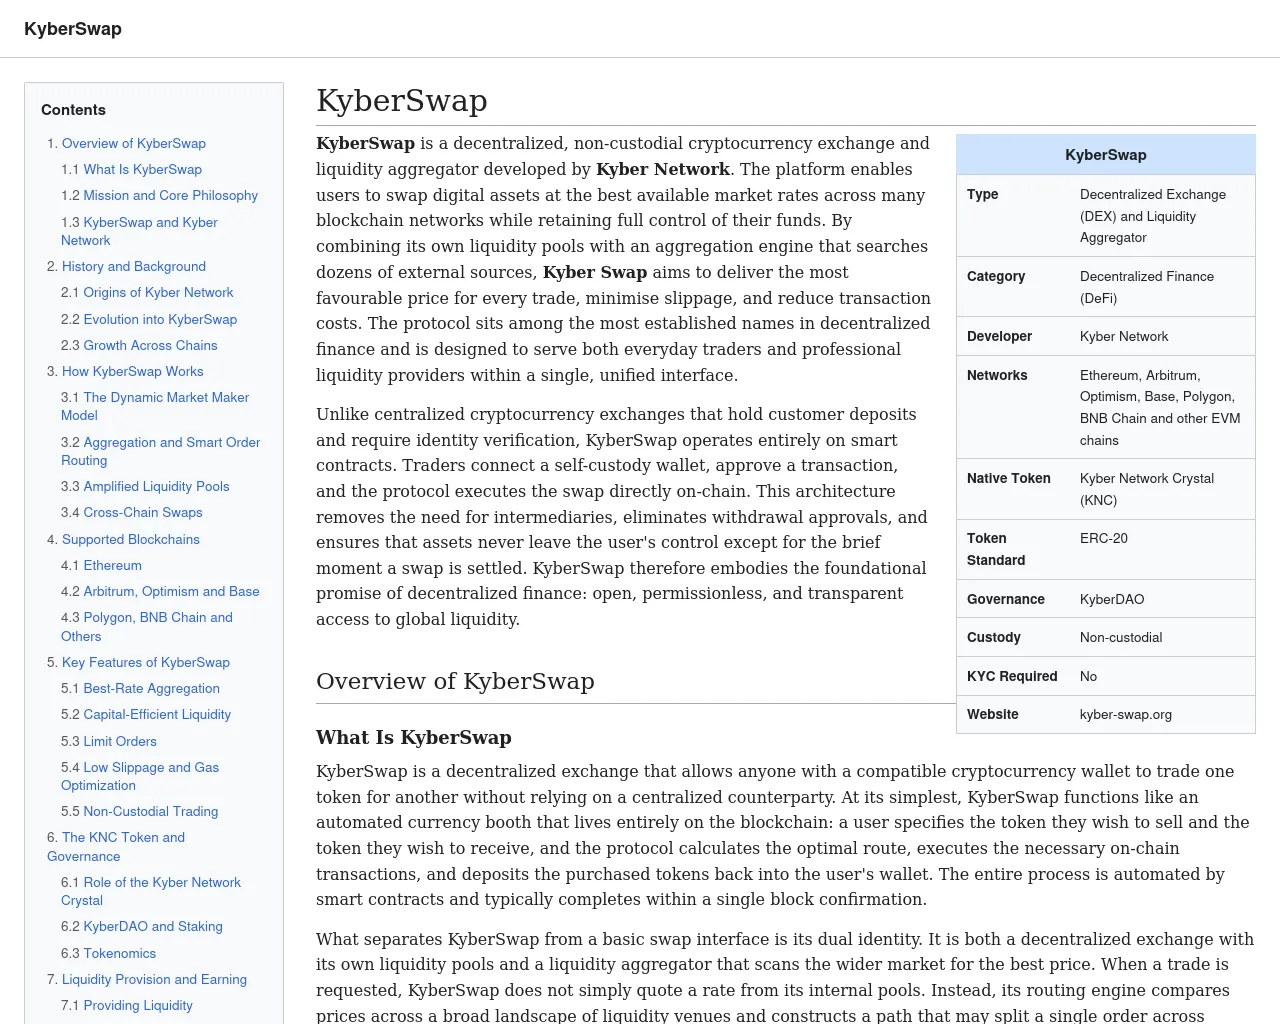Select the infobox Website label
The width and height of the screenshot is (1280, 1024).
tap(993, 714)
